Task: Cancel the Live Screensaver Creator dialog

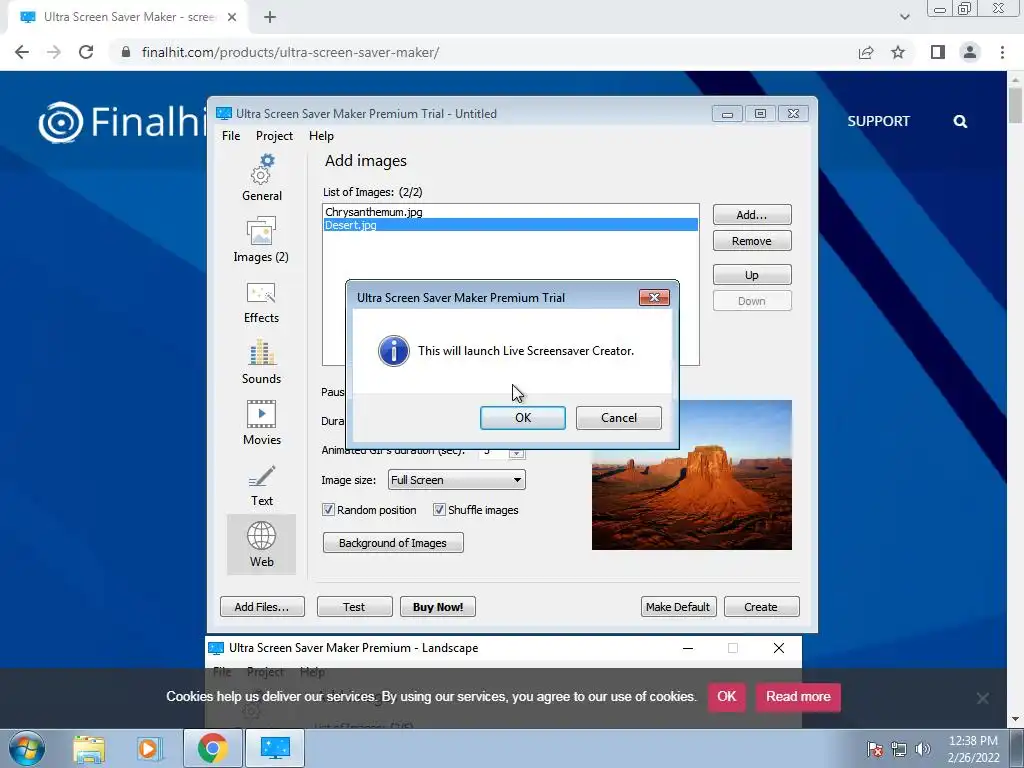Action: point(619,418)
